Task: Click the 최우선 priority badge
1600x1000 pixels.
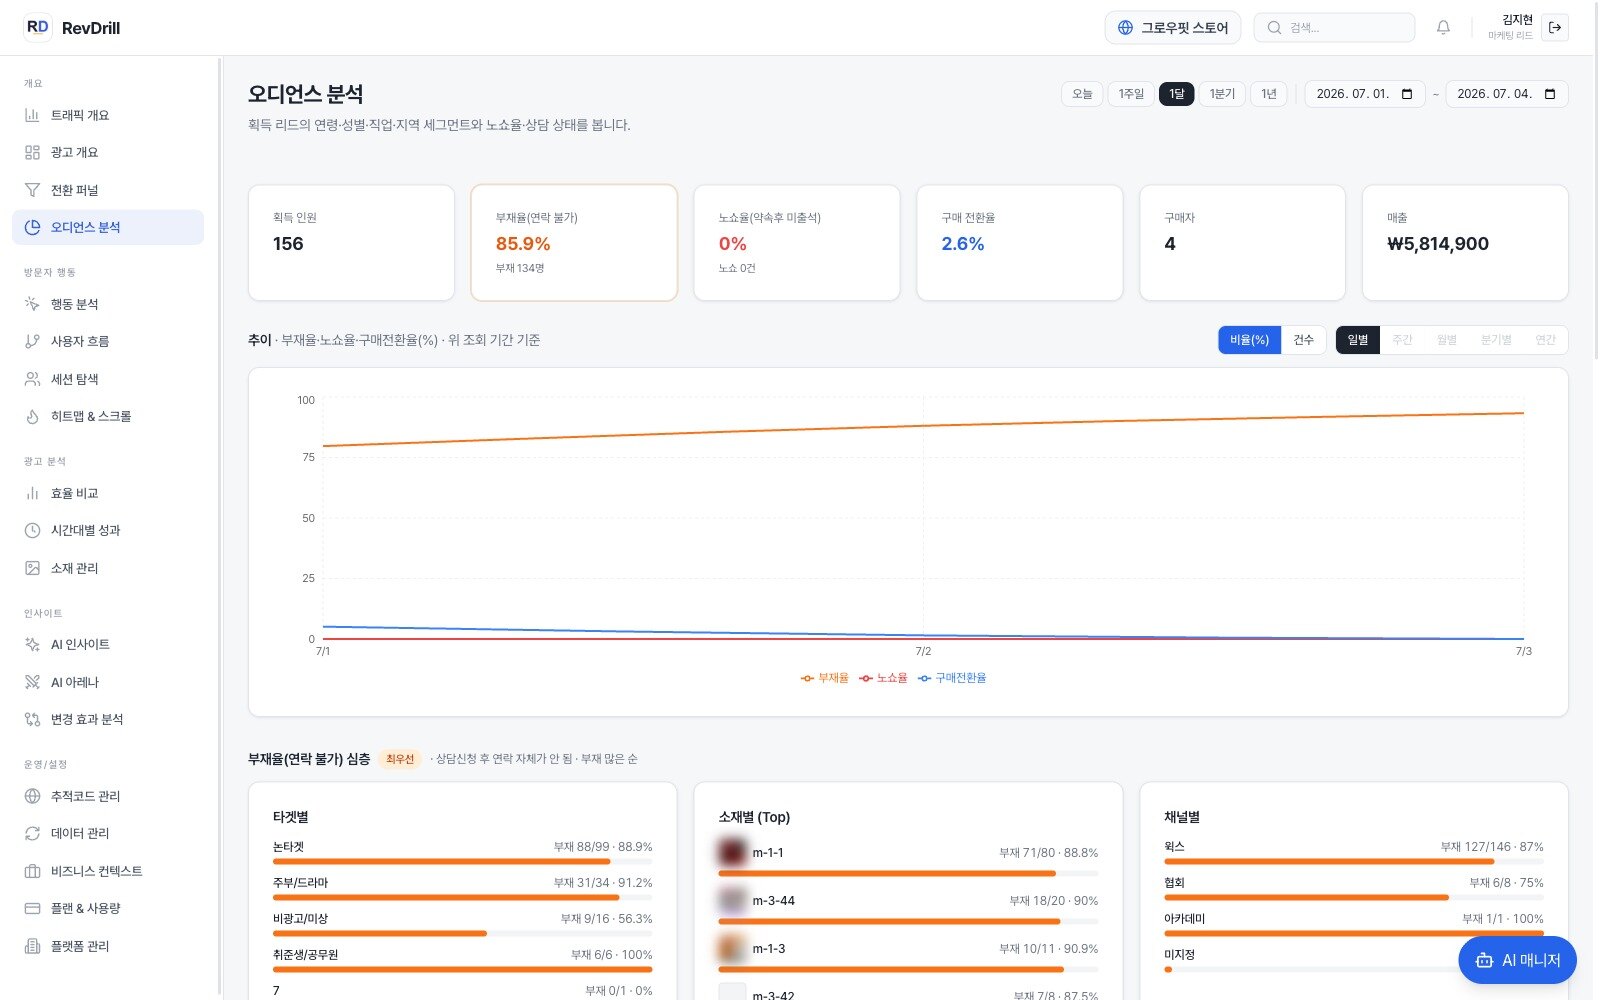Action: click(x=400, y=759)
